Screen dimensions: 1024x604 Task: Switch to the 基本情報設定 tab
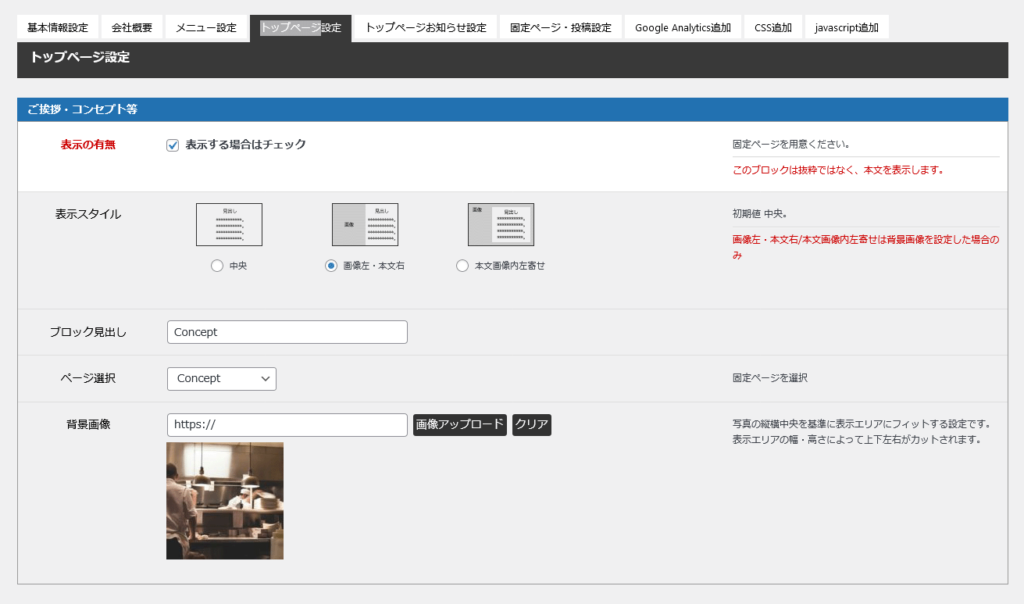(x=57, y=28)
